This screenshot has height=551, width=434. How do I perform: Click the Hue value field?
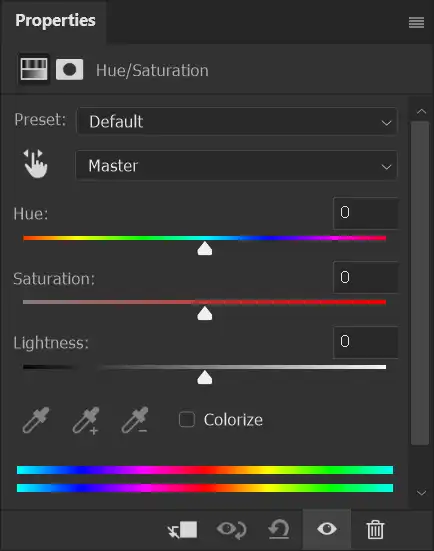(x=365, y=213)
